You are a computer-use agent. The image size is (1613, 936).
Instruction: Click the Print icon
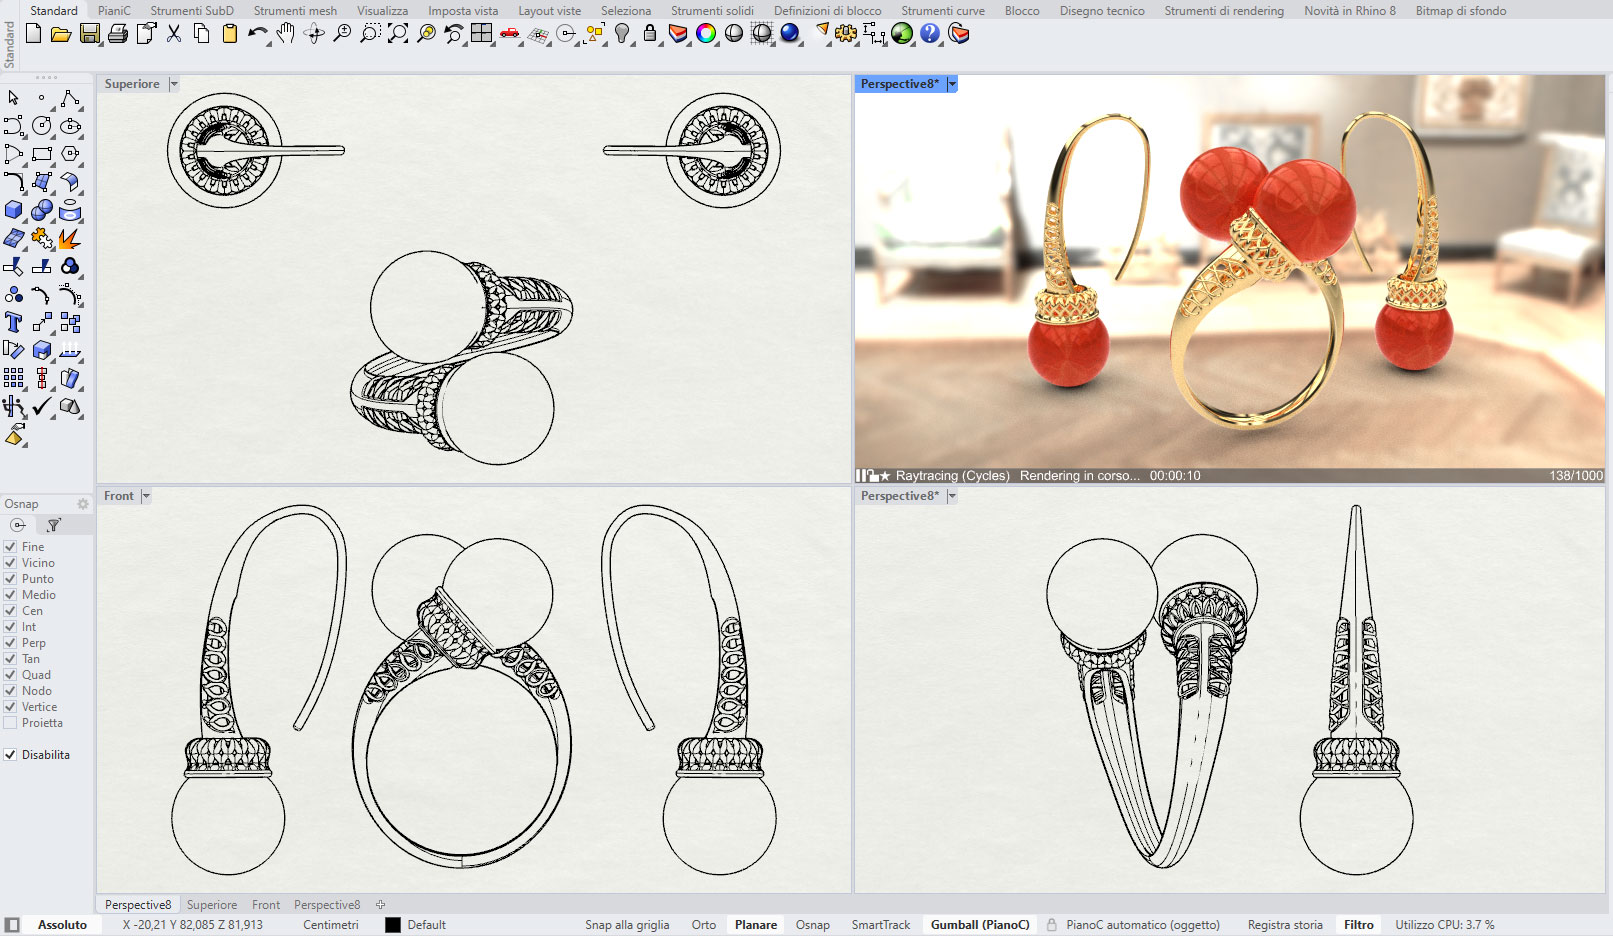117,34
